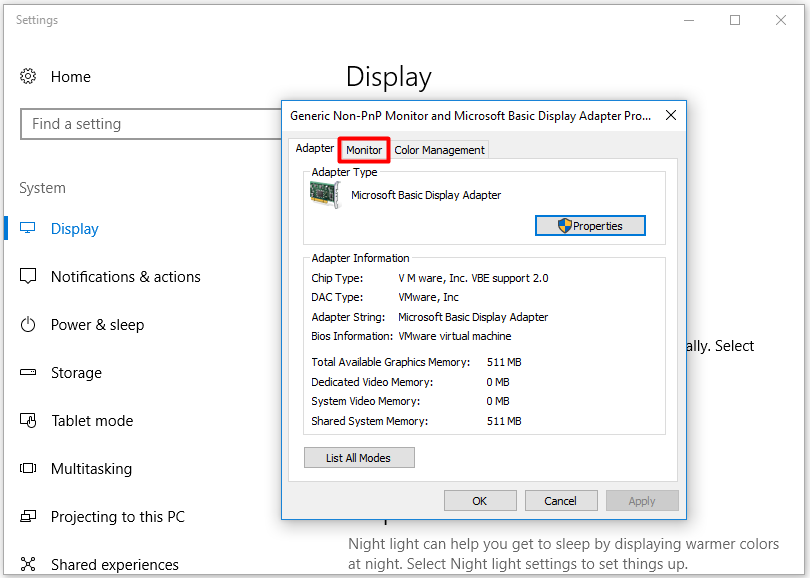Viewport: 810px width, 578px height.
Task: Select the Adapter tab
Action: [314, 147]
